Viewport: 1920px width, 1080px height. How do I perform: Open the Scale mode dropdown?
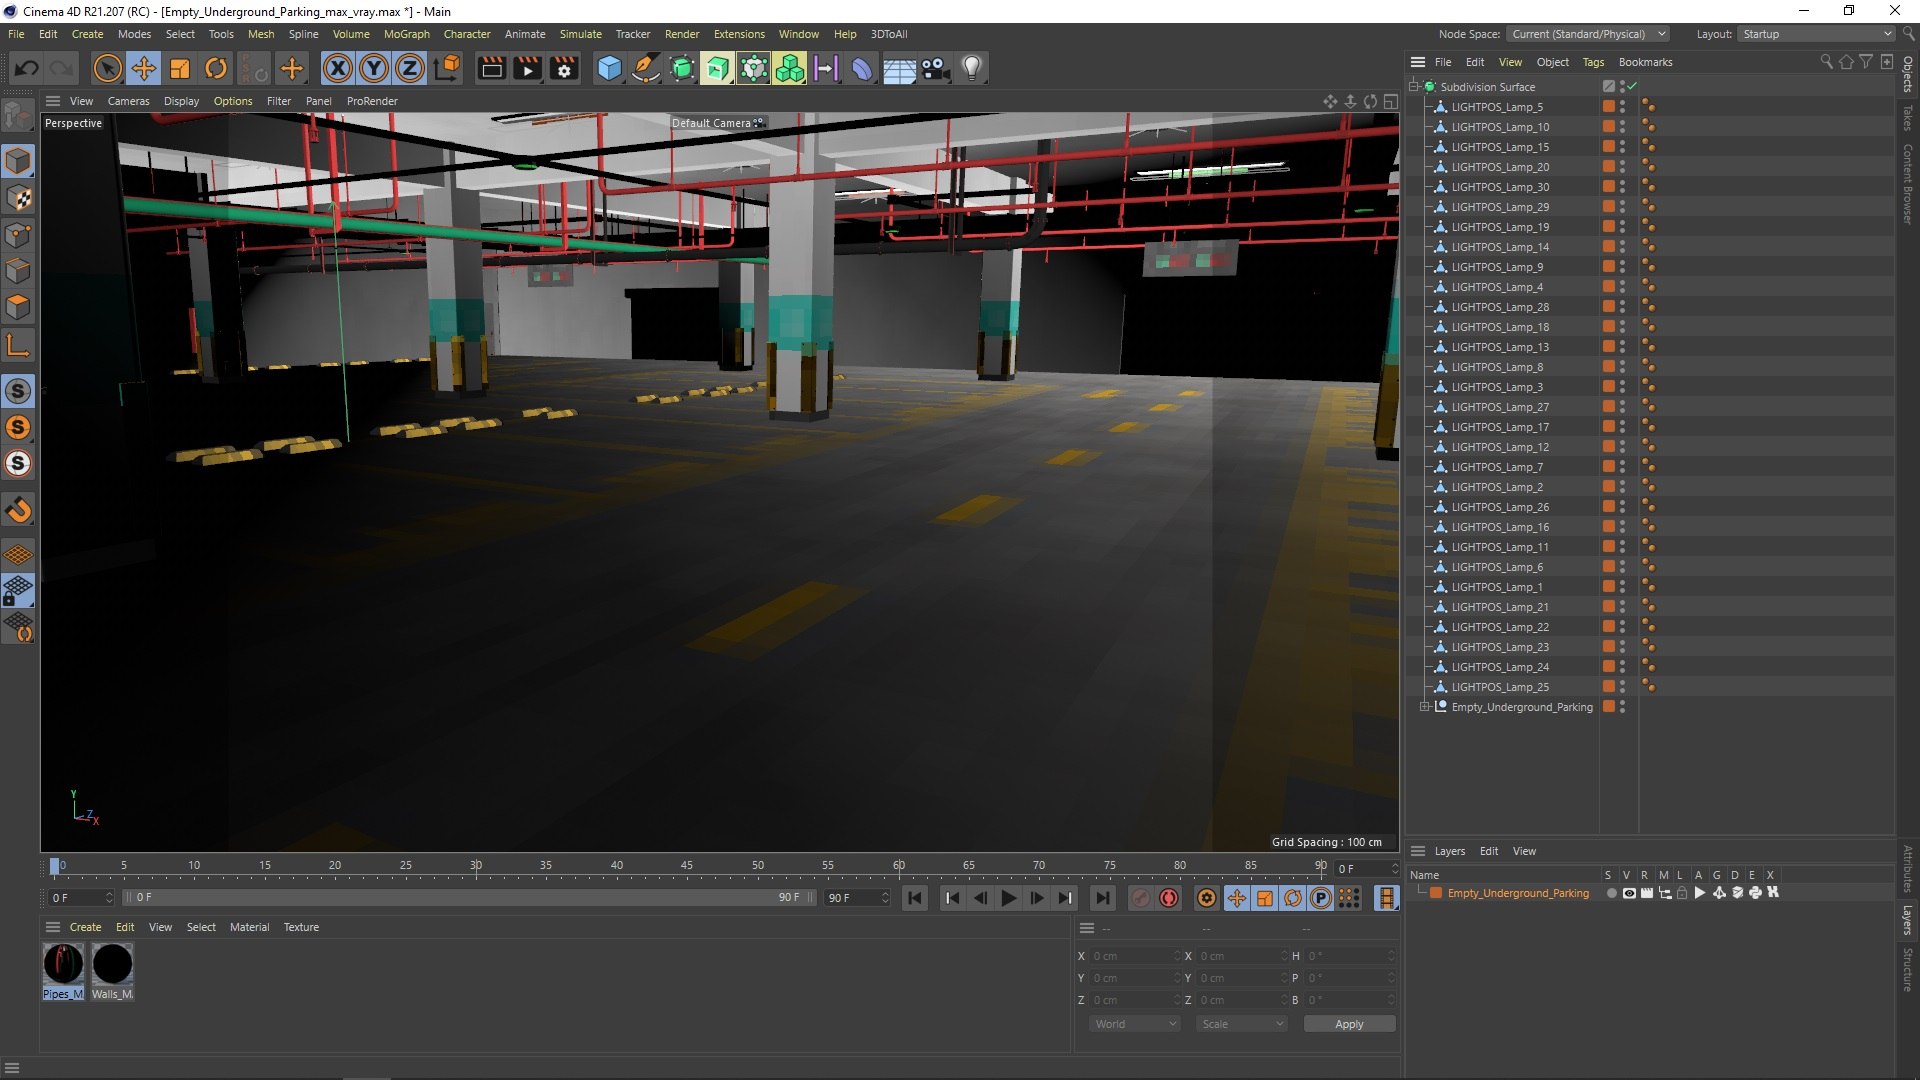(x=1242, y=1024)
